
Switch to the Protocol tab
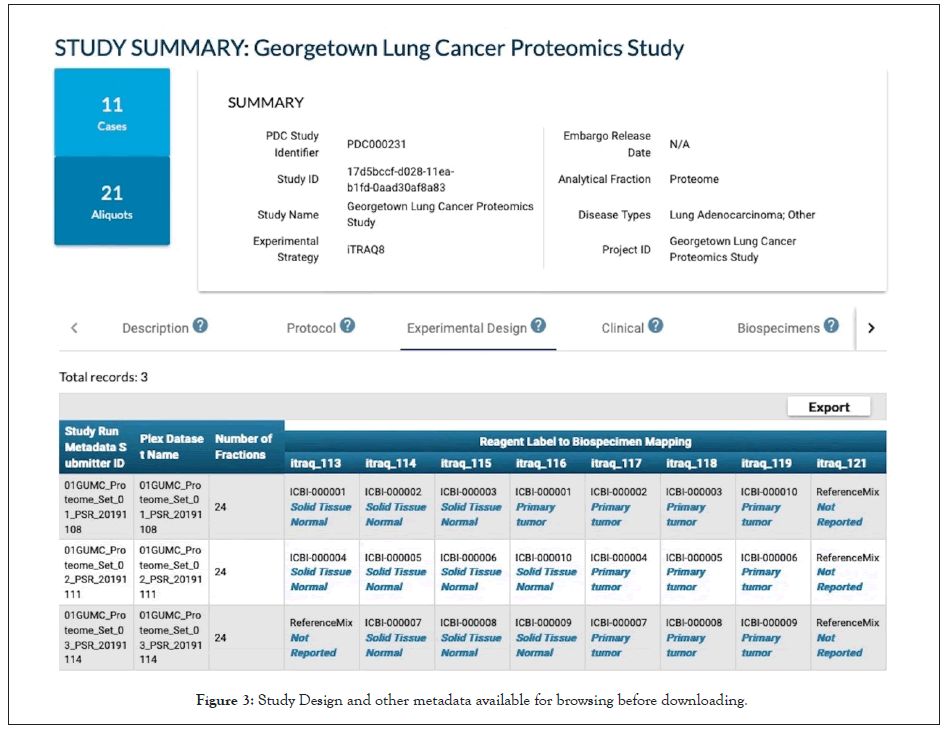311,328
